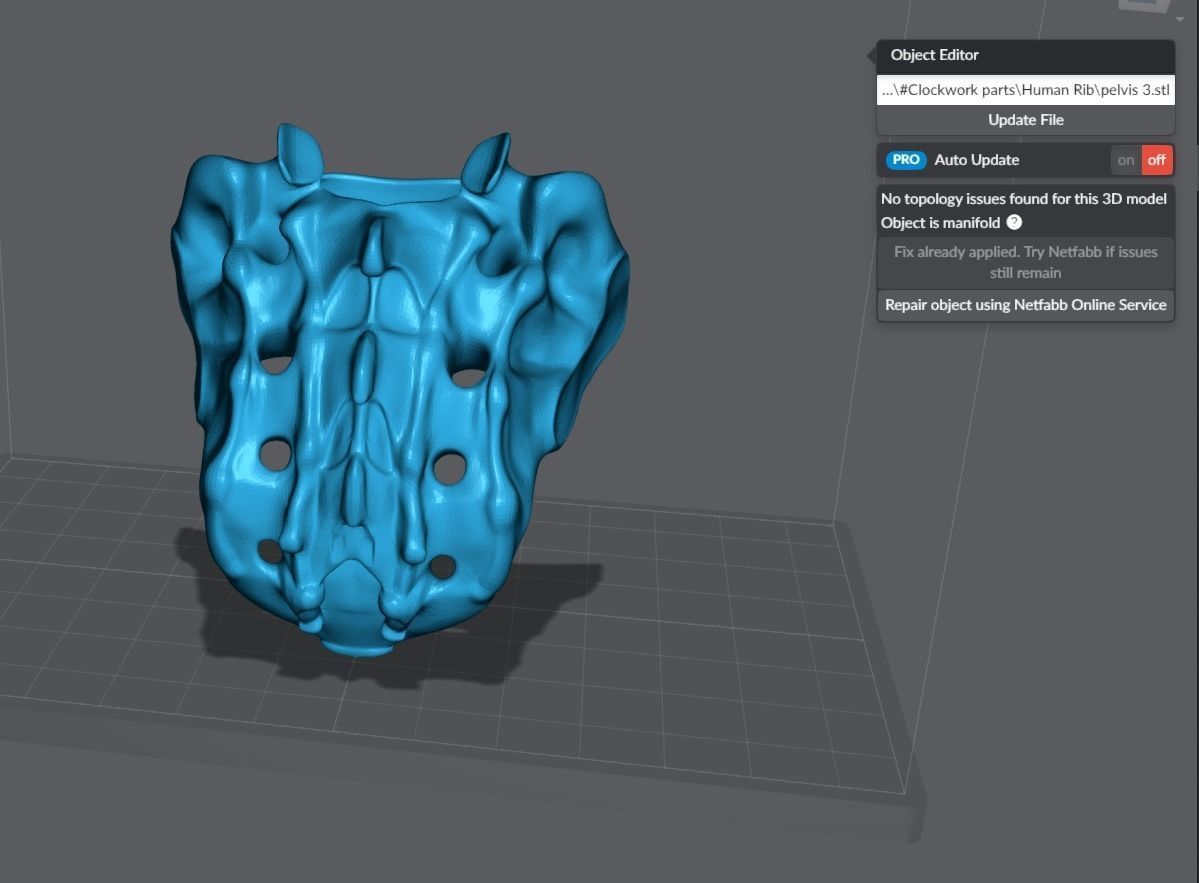Click the Object is manifold label
This screenshot has width=1199, height=883.
941,222
